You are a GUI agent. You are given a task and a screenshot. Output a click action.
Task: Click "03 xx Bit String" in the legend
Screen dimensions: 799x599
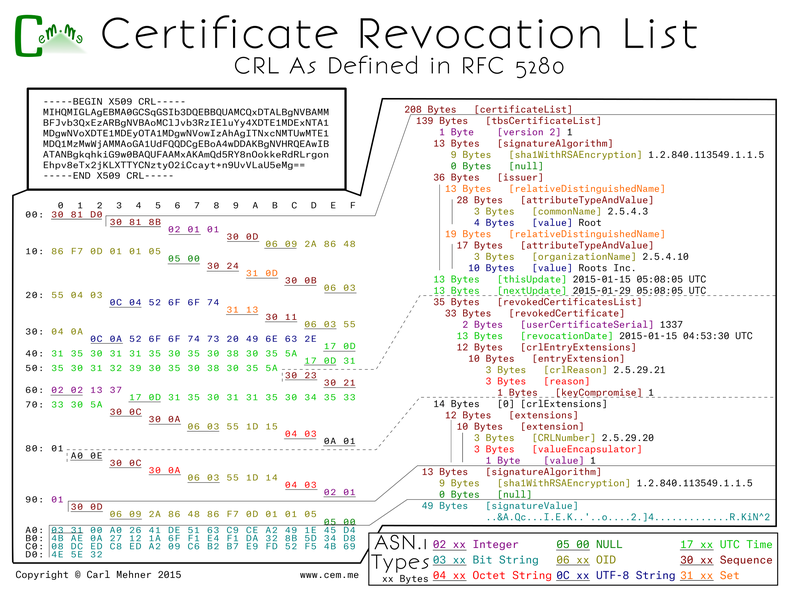485,560
